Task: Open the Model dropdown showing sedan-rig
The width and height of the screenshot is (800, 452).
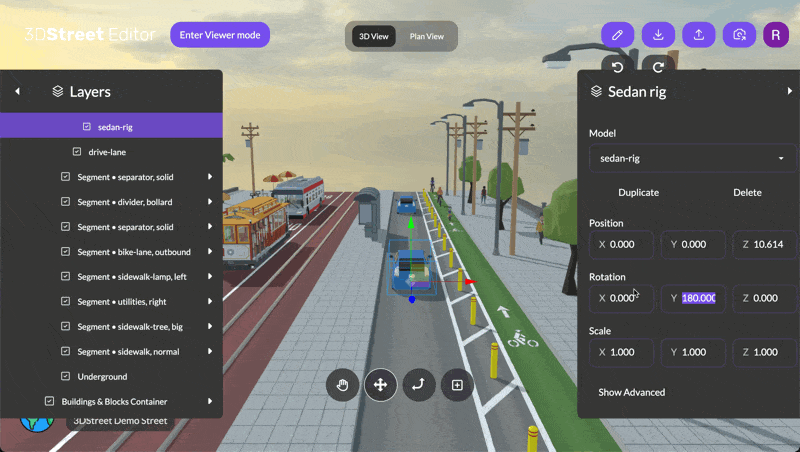Action: point(692,158)
